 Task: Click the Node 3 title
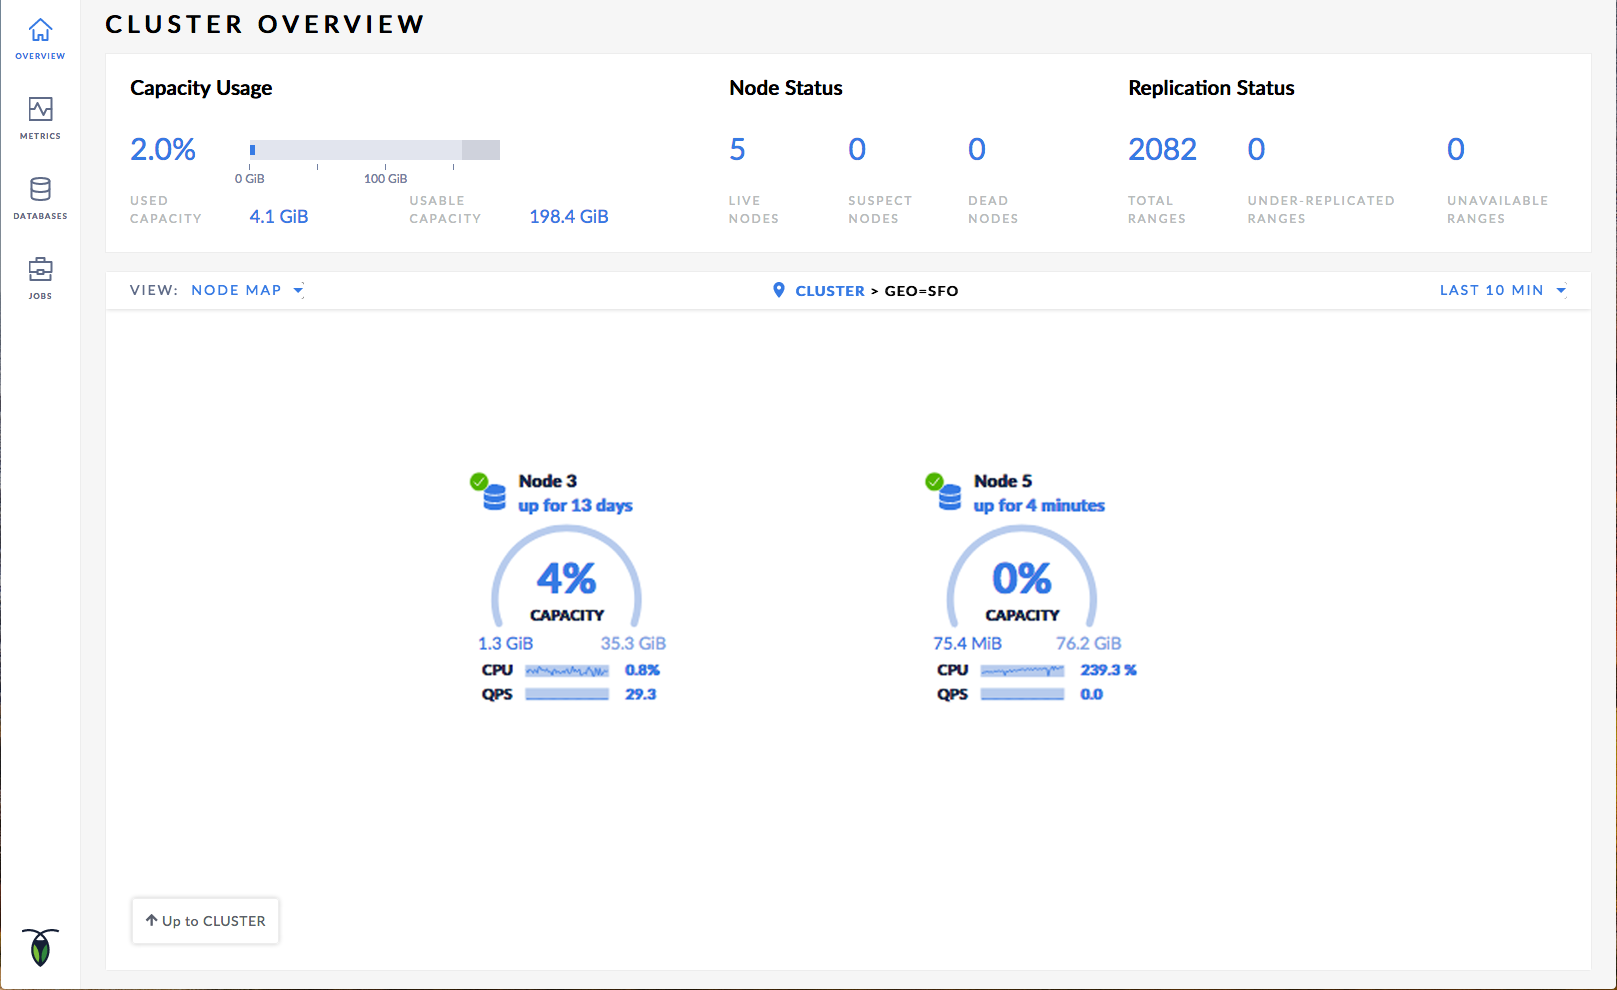547,481
